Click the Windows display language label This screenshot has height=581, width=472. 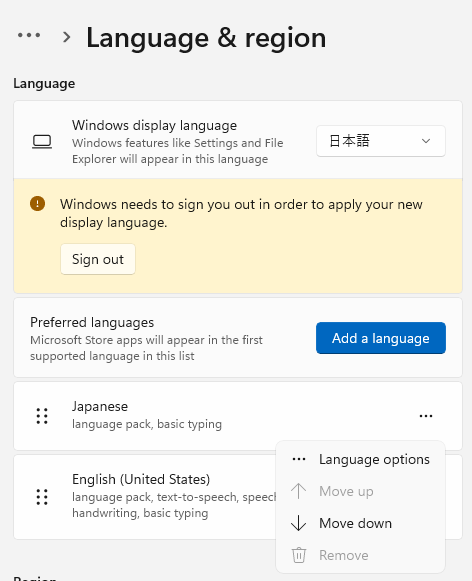point(154,125)
